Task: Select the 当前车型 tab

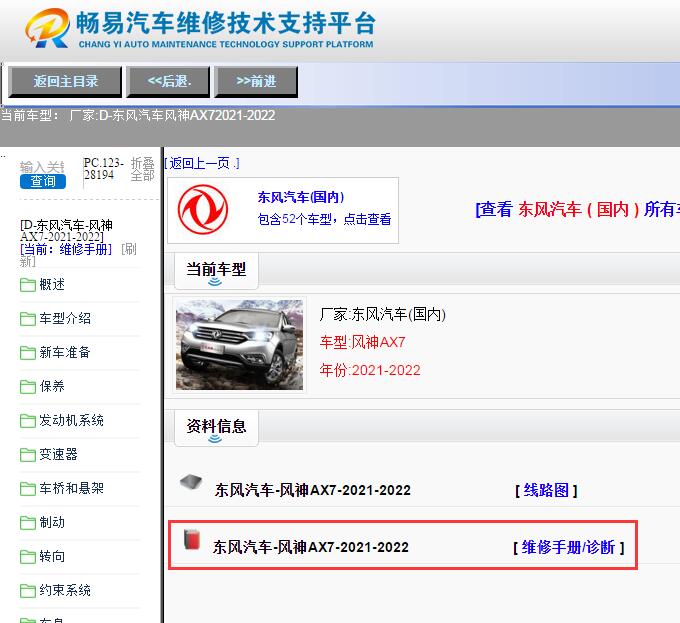Action: click(216, 271)
